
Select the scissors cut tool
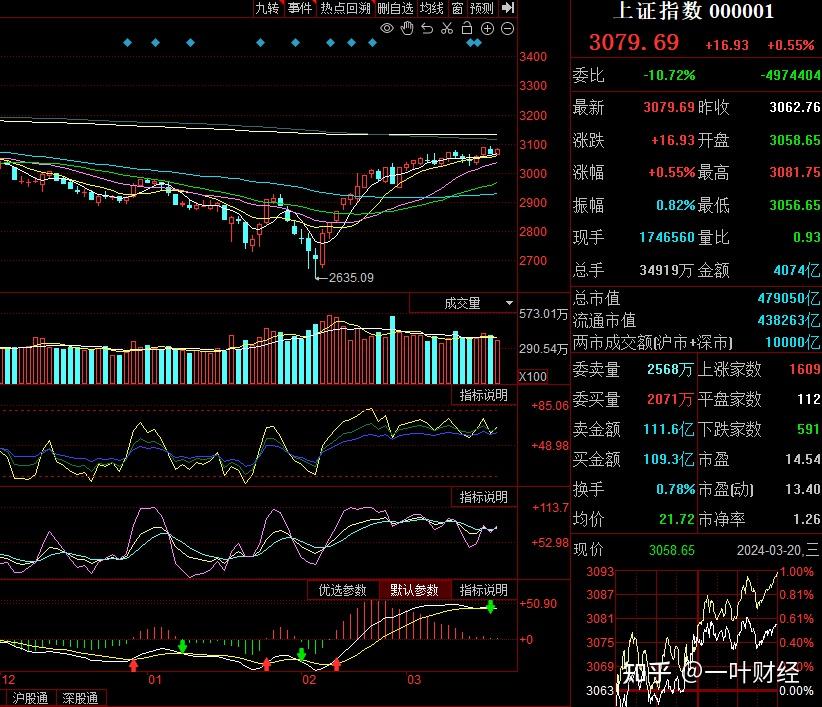tap(447, 29)
